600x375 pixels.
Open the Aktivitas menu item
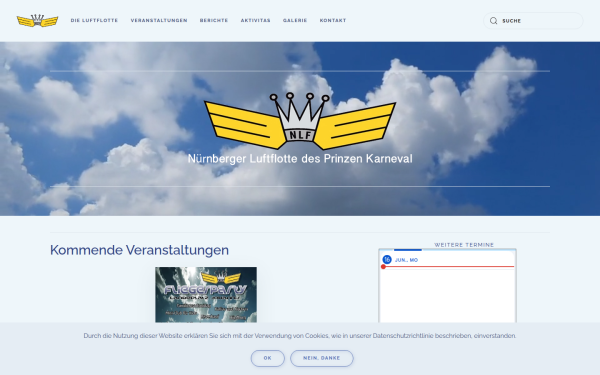256,21
